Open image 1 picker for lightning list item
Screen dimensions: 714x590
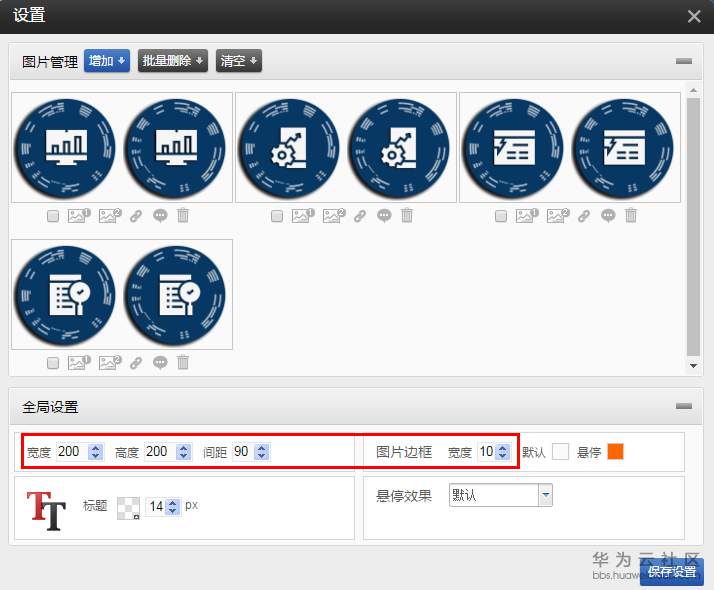pyautogui.click(x=527, y=215)
